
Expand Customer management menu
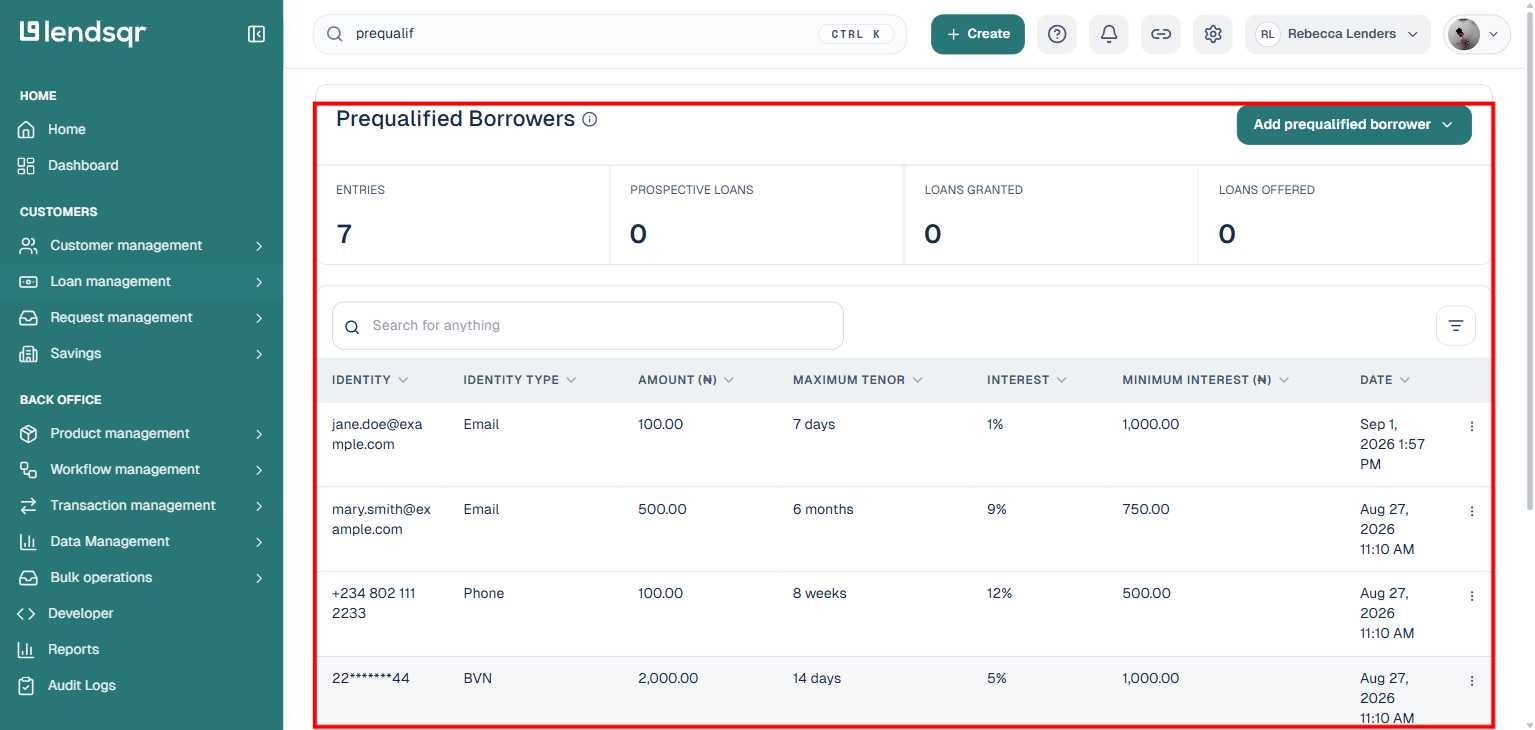point(141,246)
